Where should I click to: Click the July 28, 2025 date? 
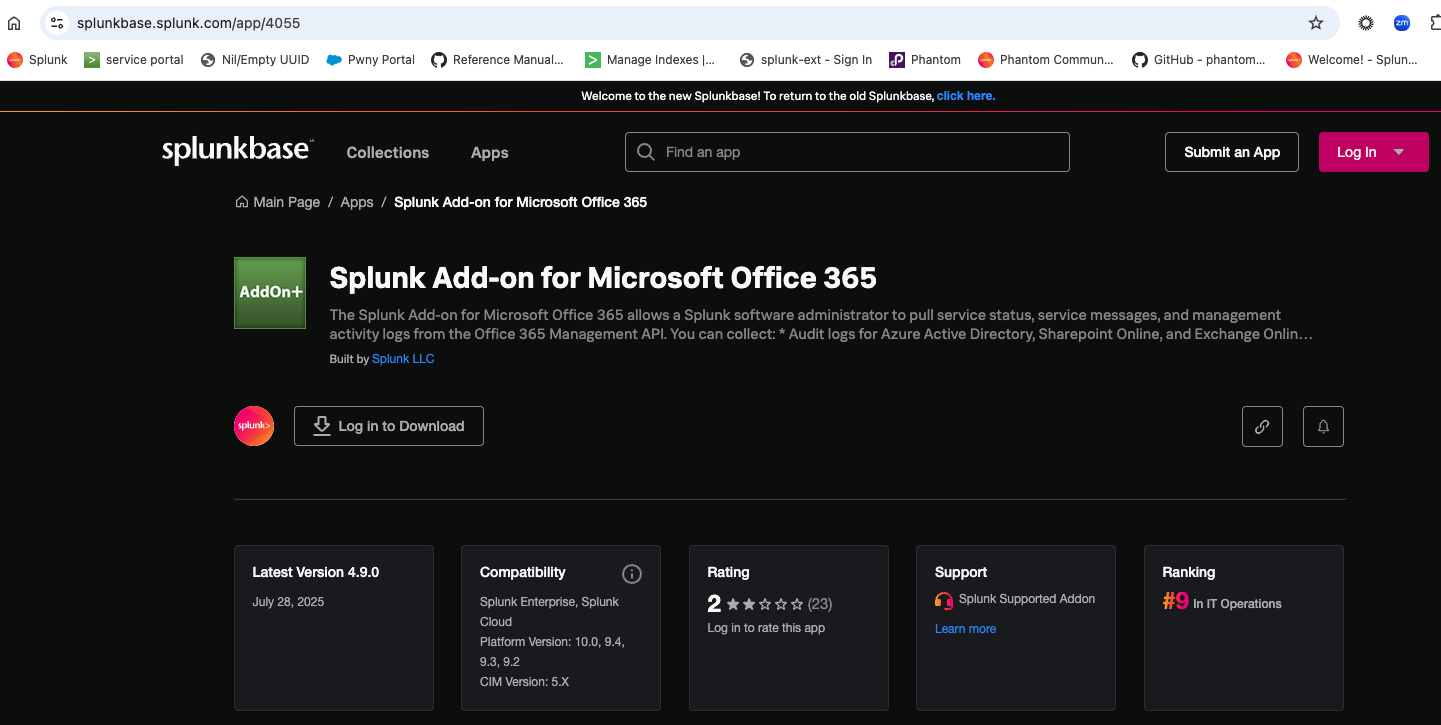click(288, 602)
